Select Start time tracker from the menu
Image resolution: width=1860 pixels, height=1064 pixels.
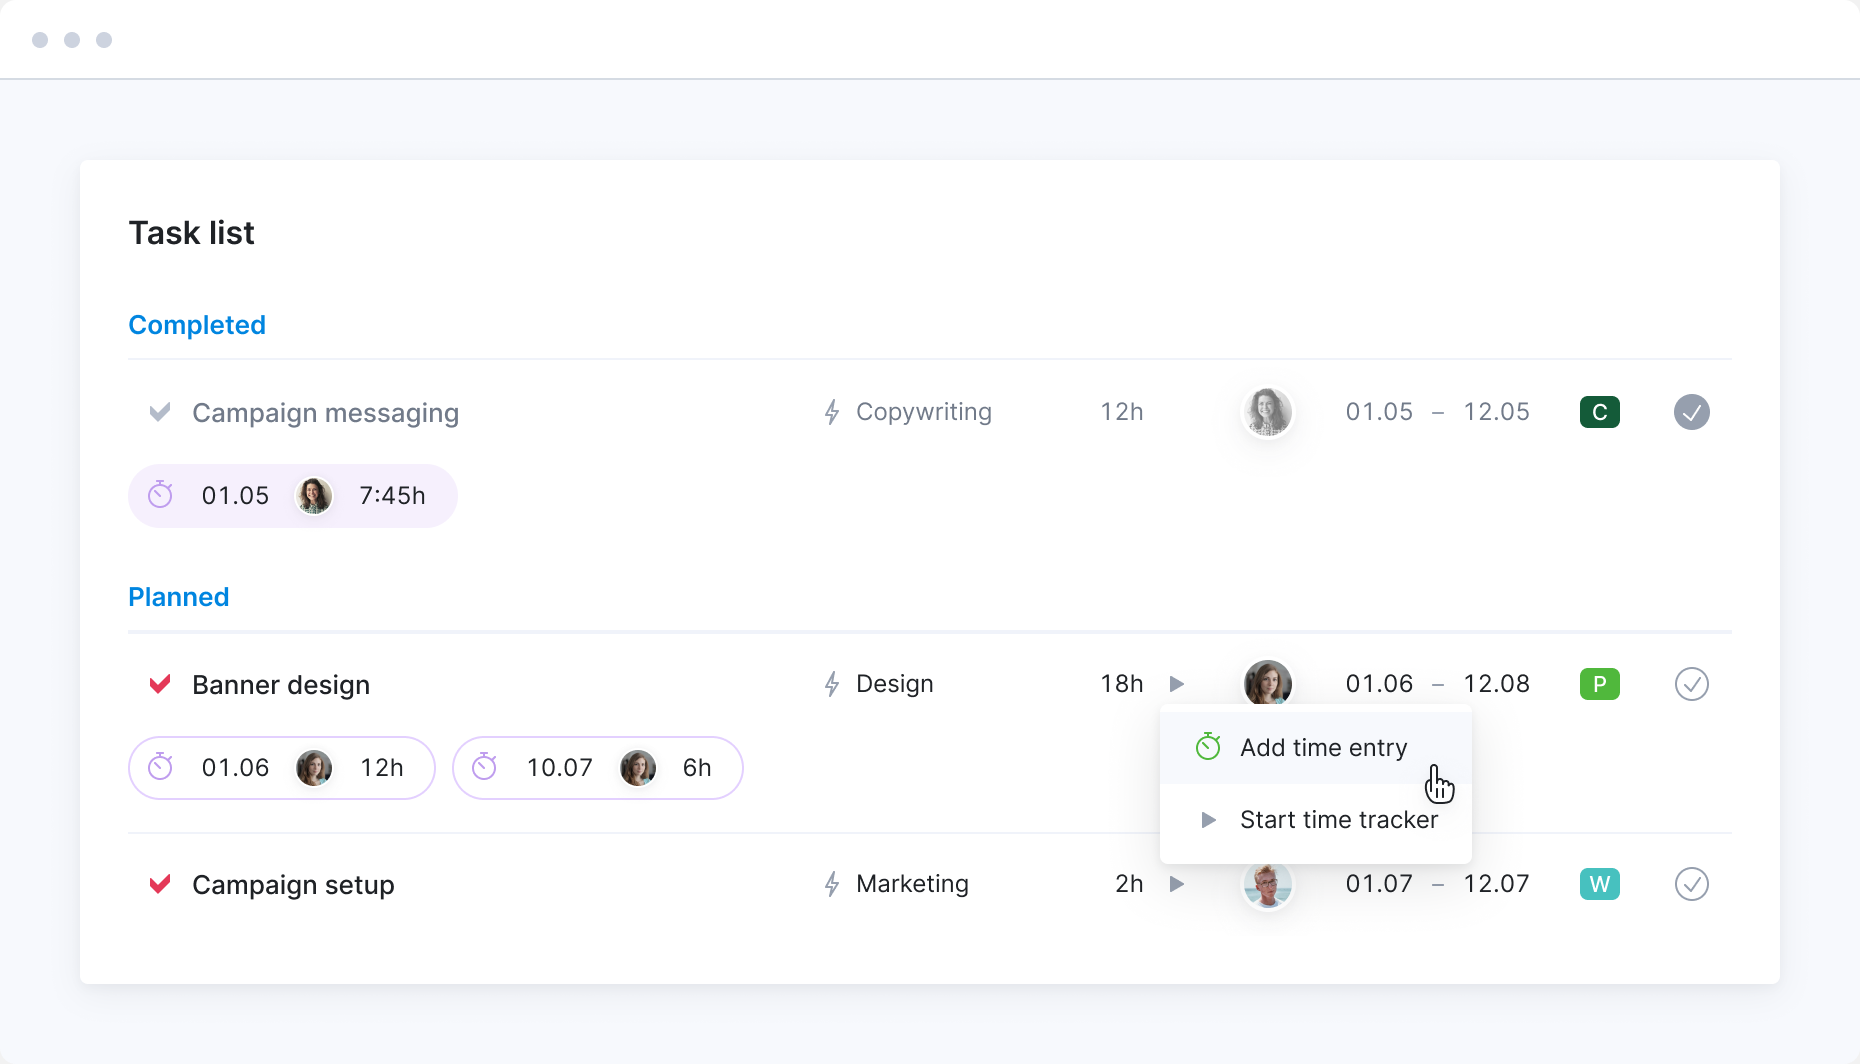(1315, 820)
